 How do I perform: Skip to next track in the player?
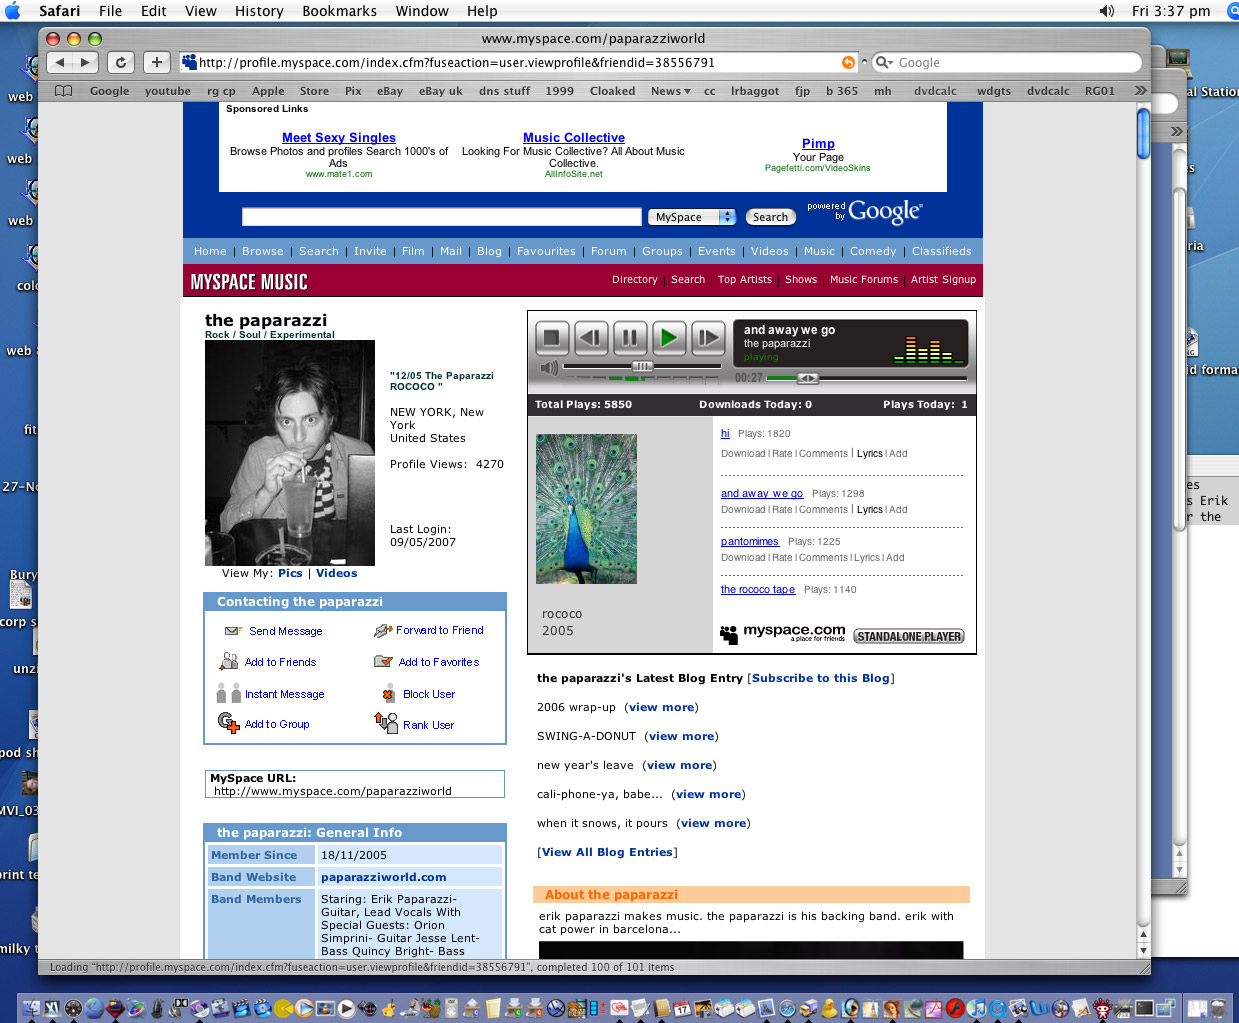(x=708, y=338)
